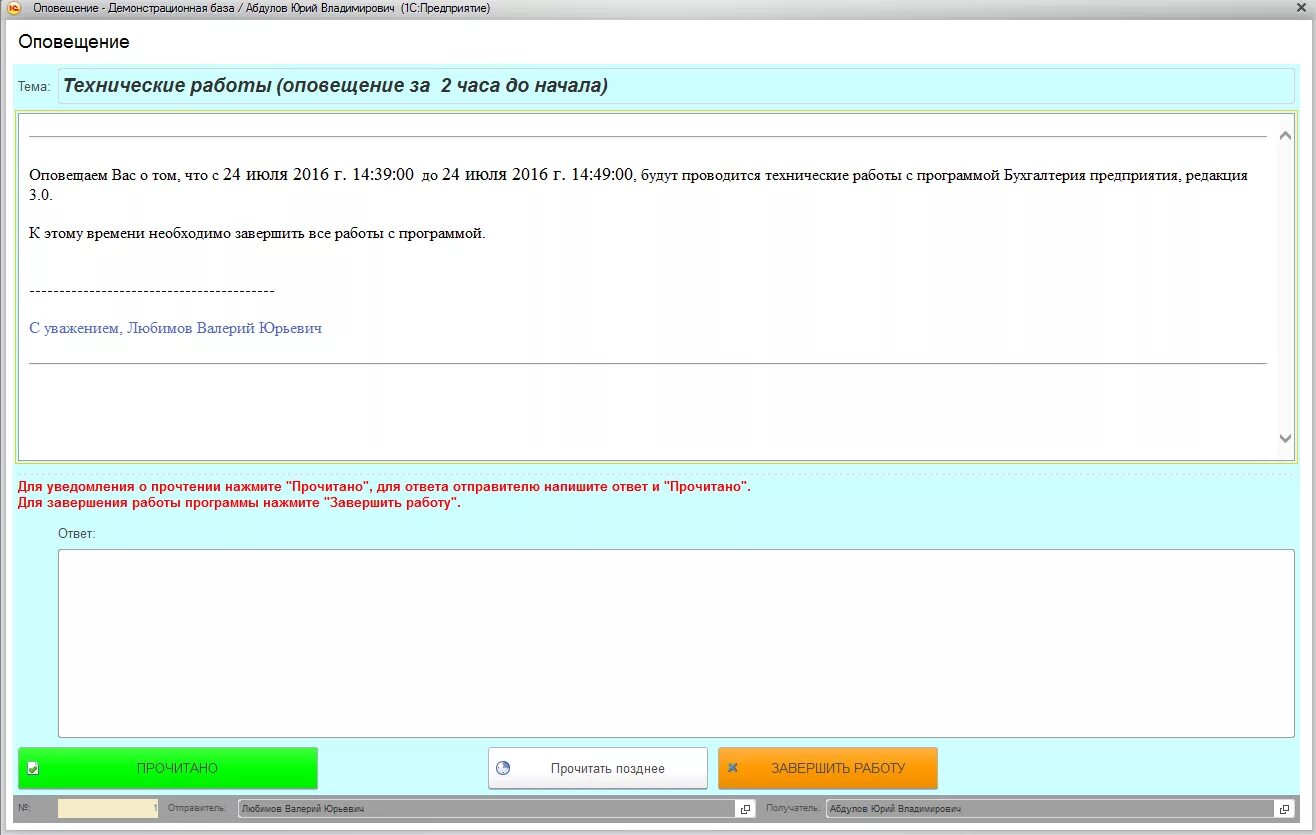
Task: Click the message scrollbar down arrow
Action: [1285, 438]
